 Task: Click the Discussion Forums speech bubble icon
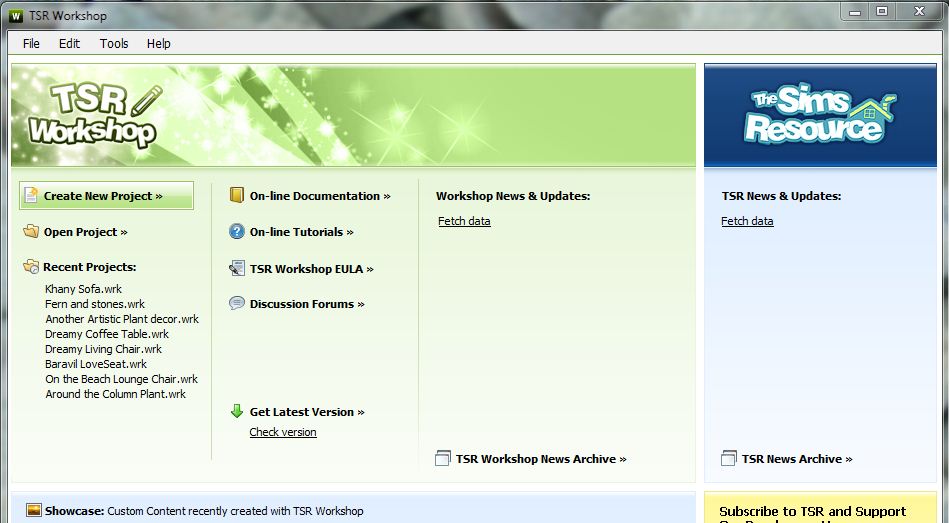pyautogui.click(x=237, y=303)
